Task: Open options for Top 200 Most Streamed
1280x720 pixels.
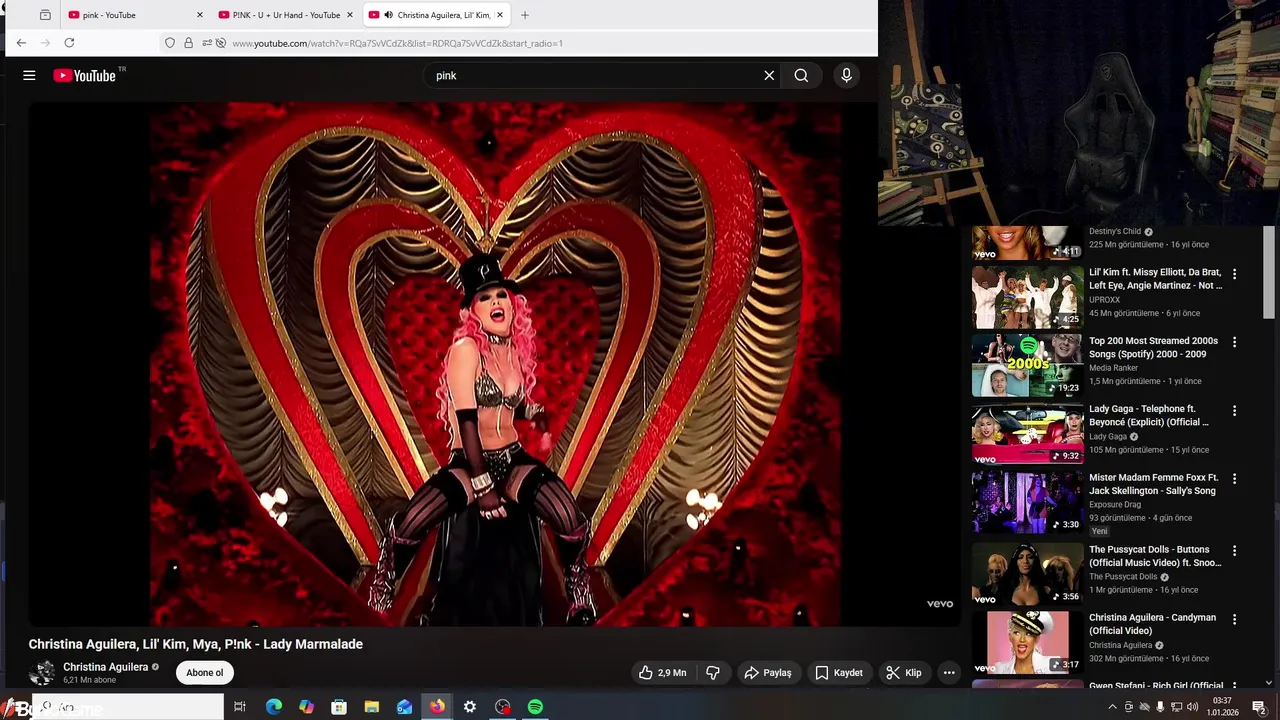Action: [x=1234, y=342]
